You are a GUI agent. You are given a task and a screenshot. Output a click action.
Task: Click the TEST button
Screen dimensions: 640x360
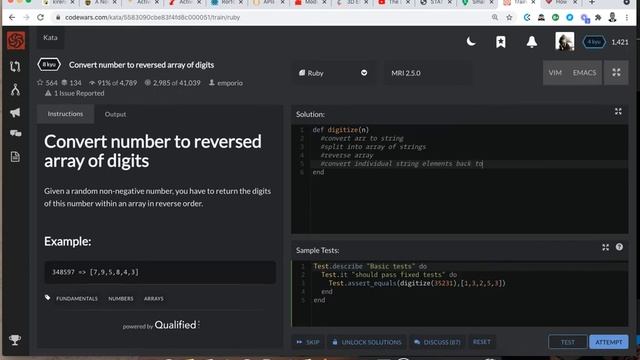[567, 342]
